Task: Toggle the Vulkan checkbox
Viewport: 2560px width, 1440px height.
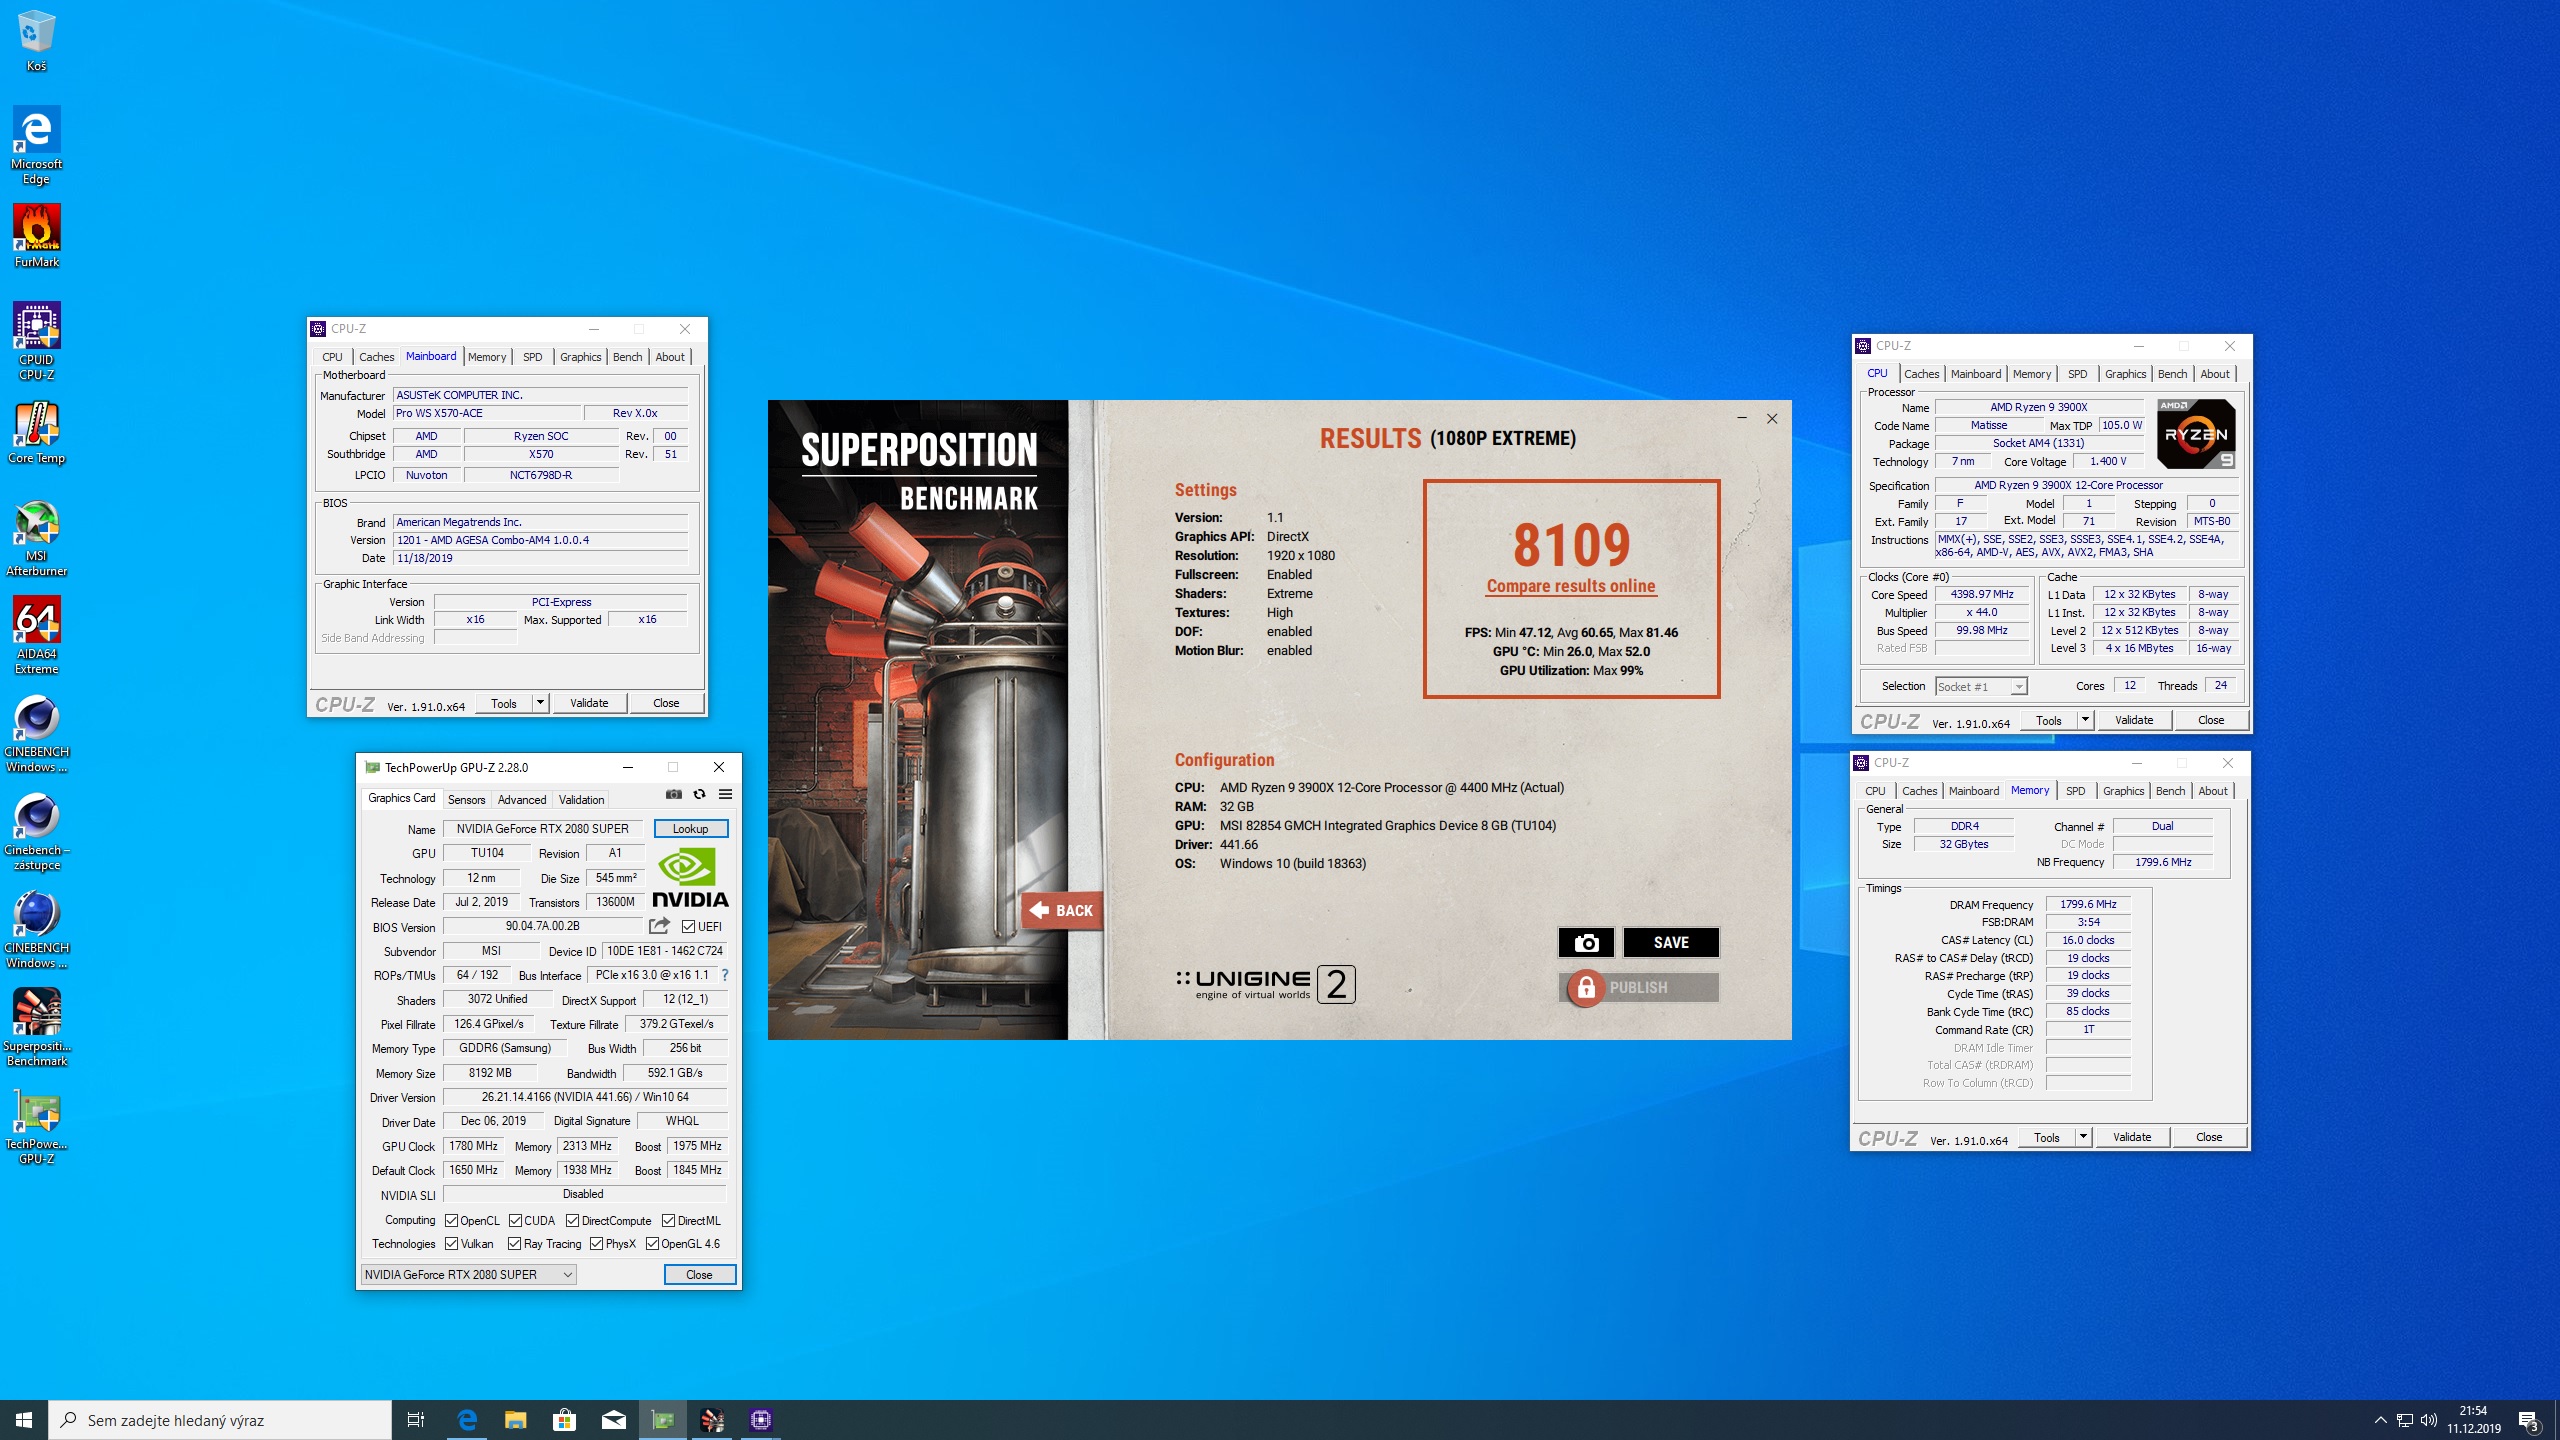Action: click(x=451, y=1244)
